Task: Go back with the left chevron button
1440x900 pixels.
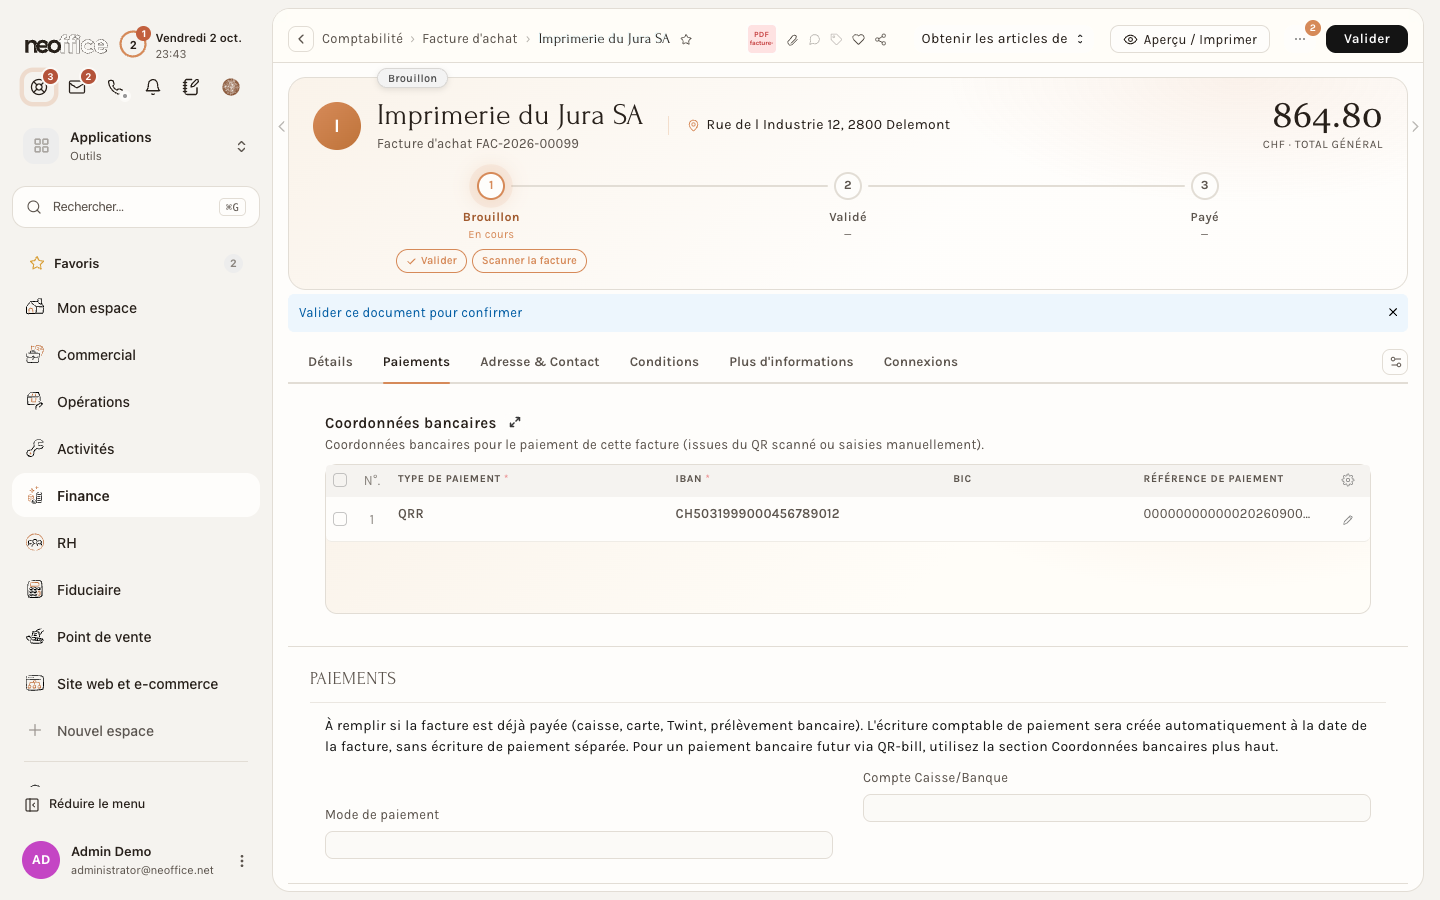Action: (x=301, y=39)
